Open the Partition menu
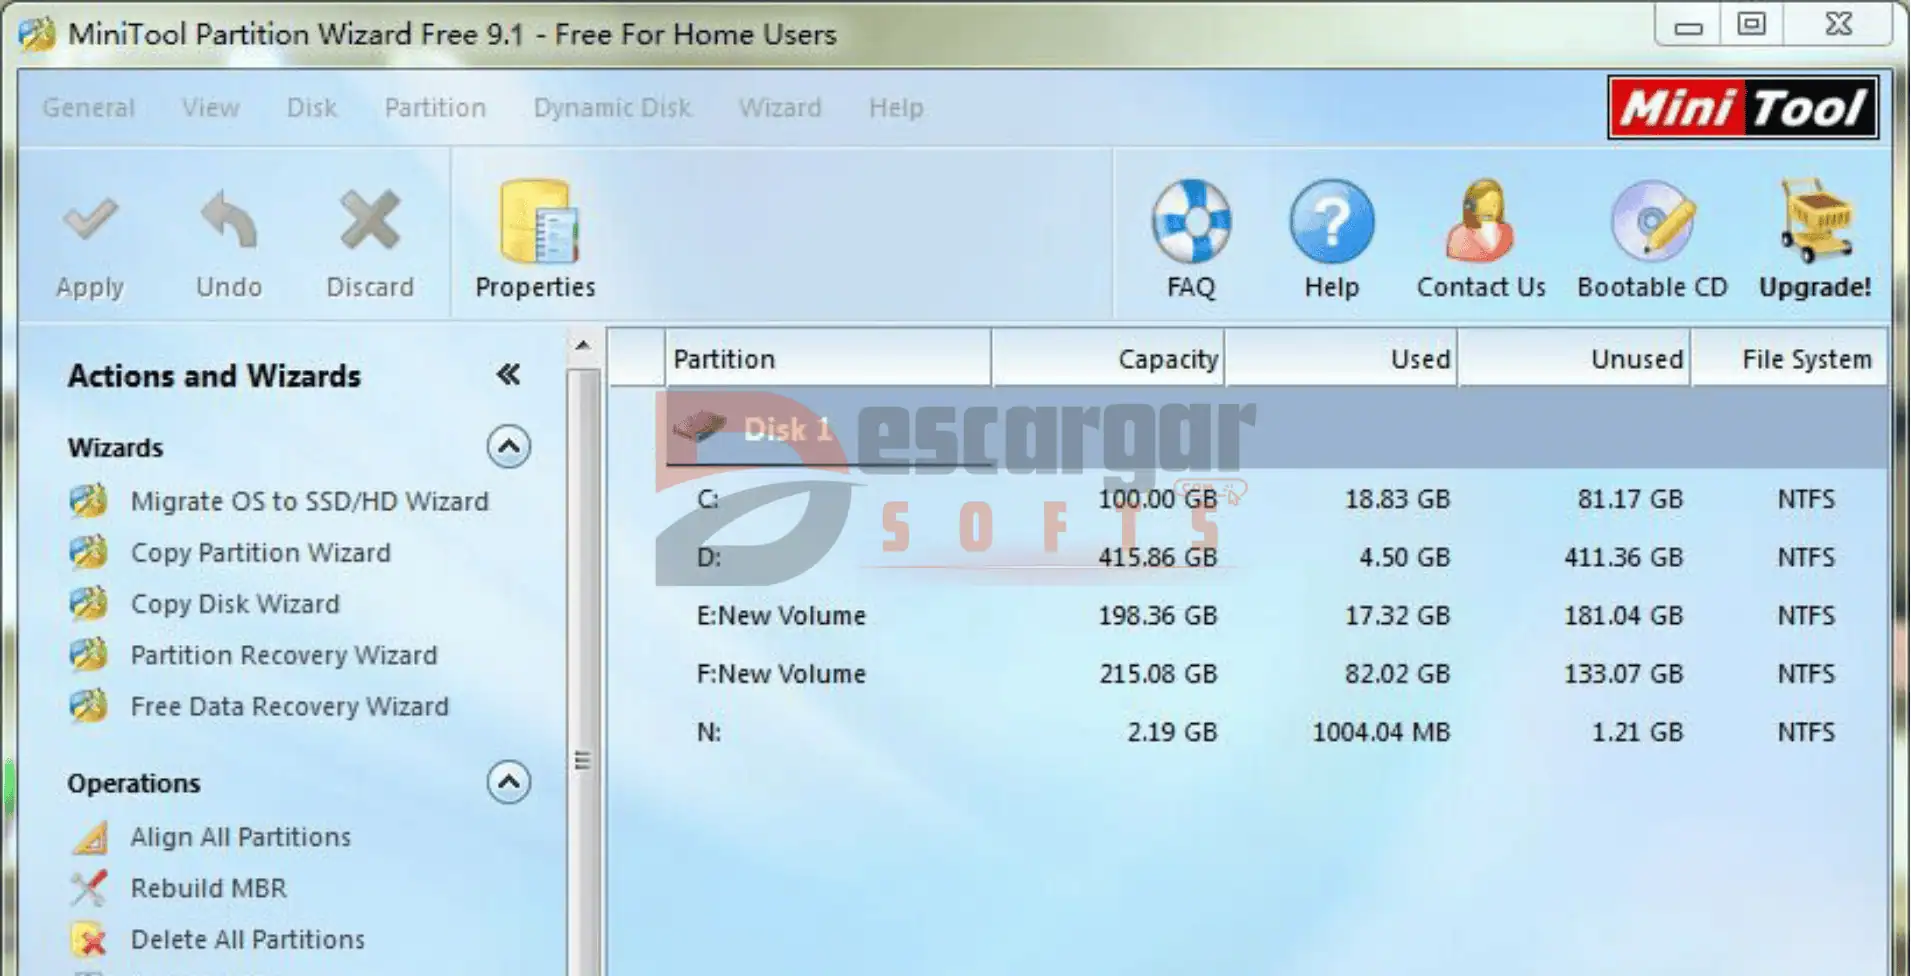This screenshot has height=976, width=1911. tap(435, 108)
